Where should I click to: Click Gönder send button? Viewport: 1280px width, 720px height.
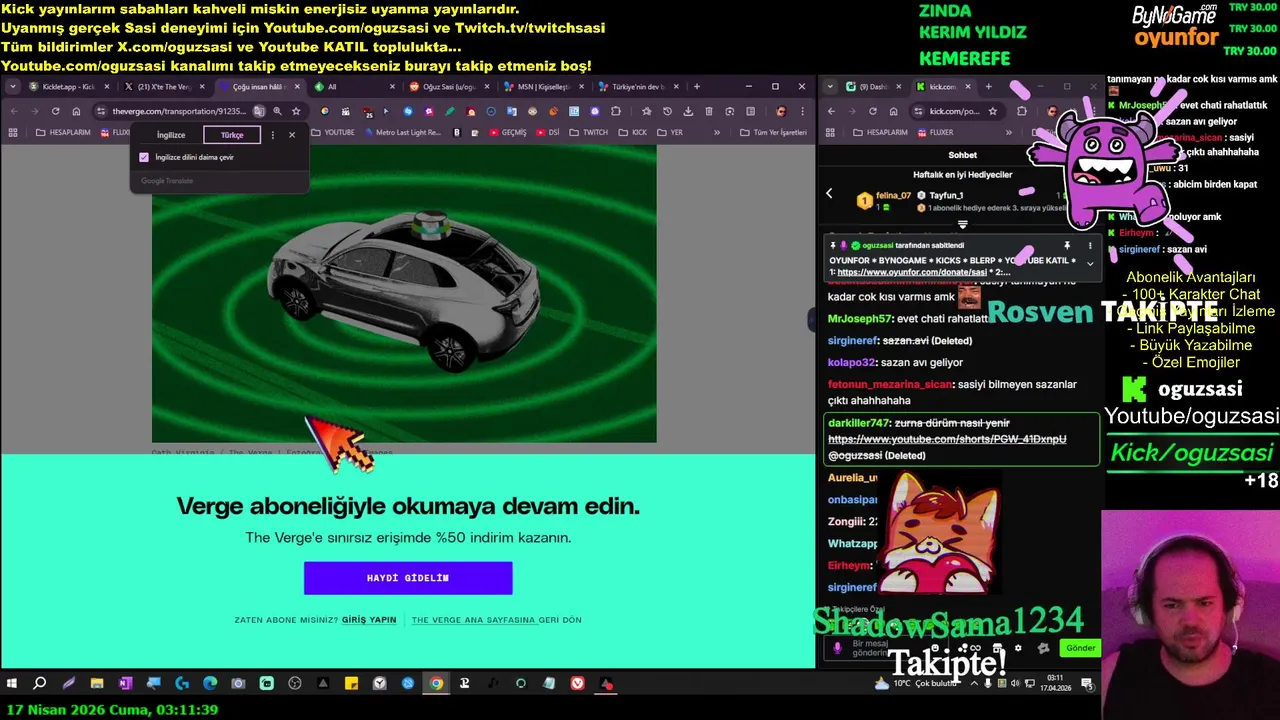[x=1080, y=648]
